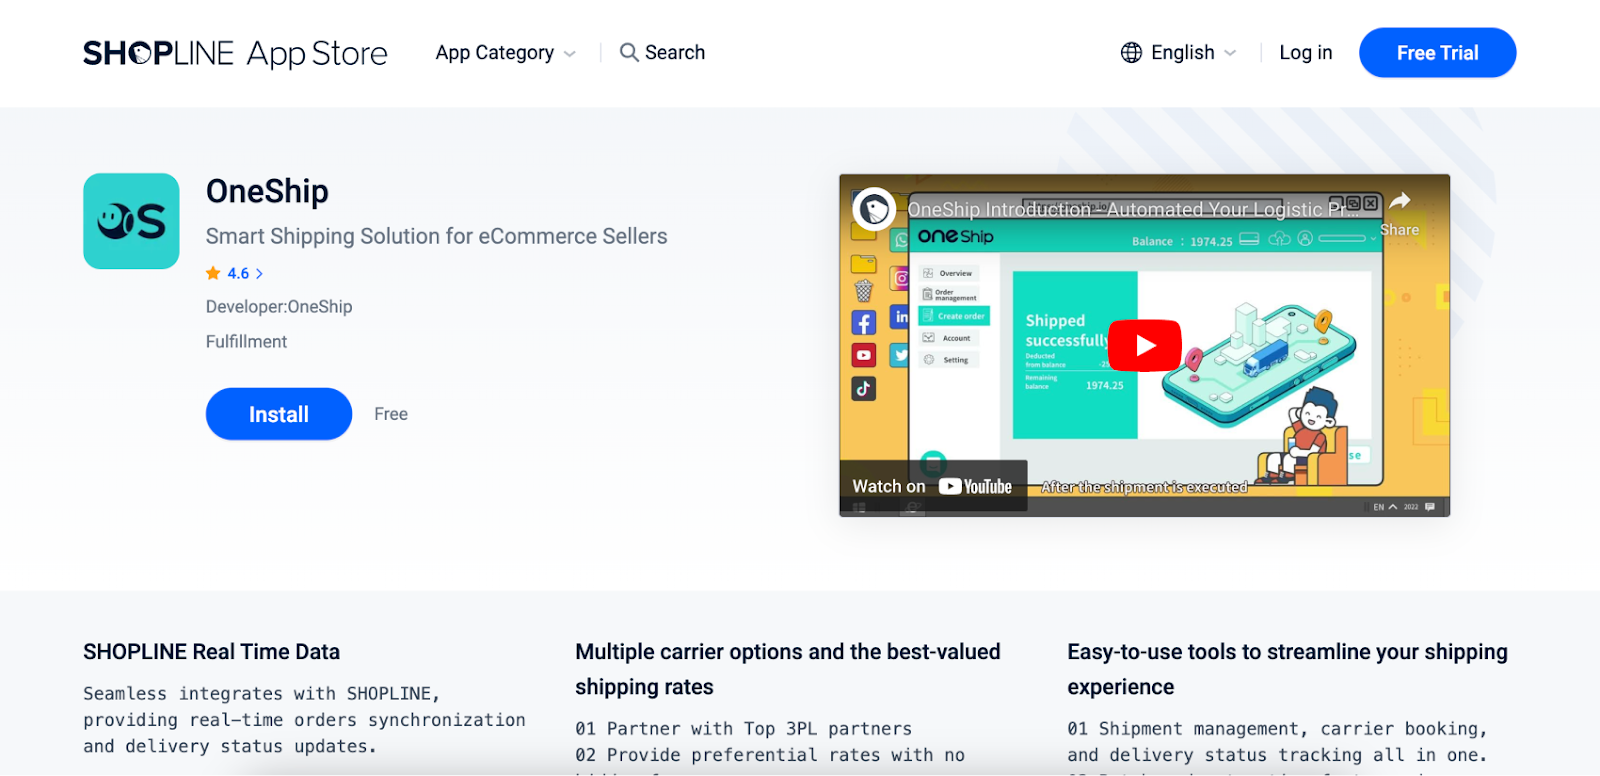Click the orange rating star icon
Screen dimensions: 1600x776
click(213, 273)
